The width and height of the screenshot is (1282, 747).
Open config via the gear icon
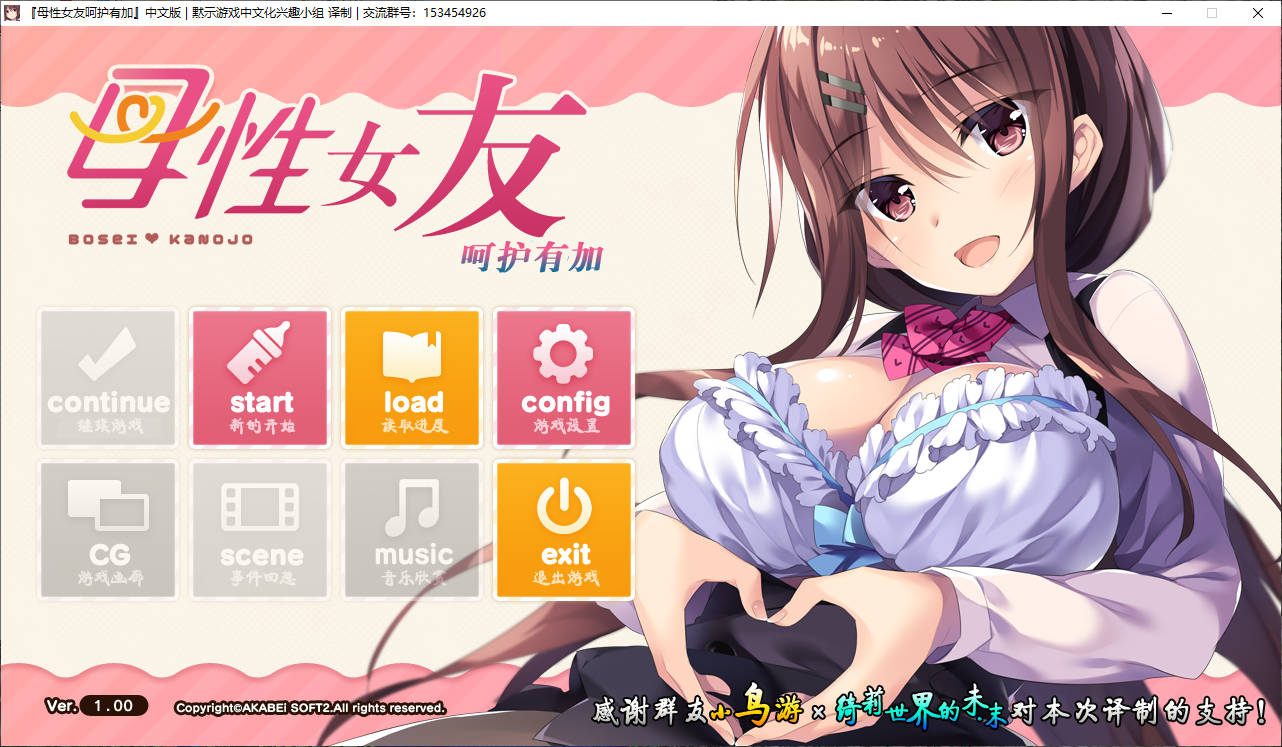[564, 378]
